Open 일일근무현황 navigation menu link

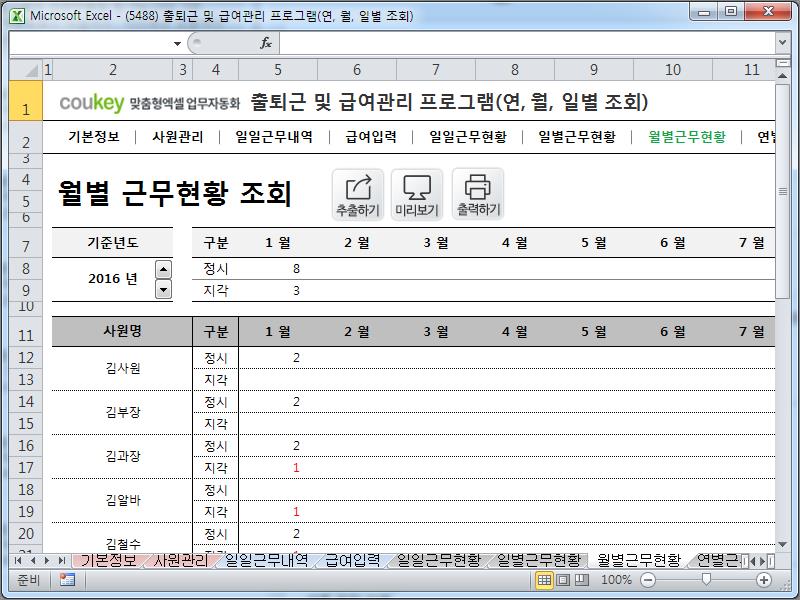[x=468, y=137]
